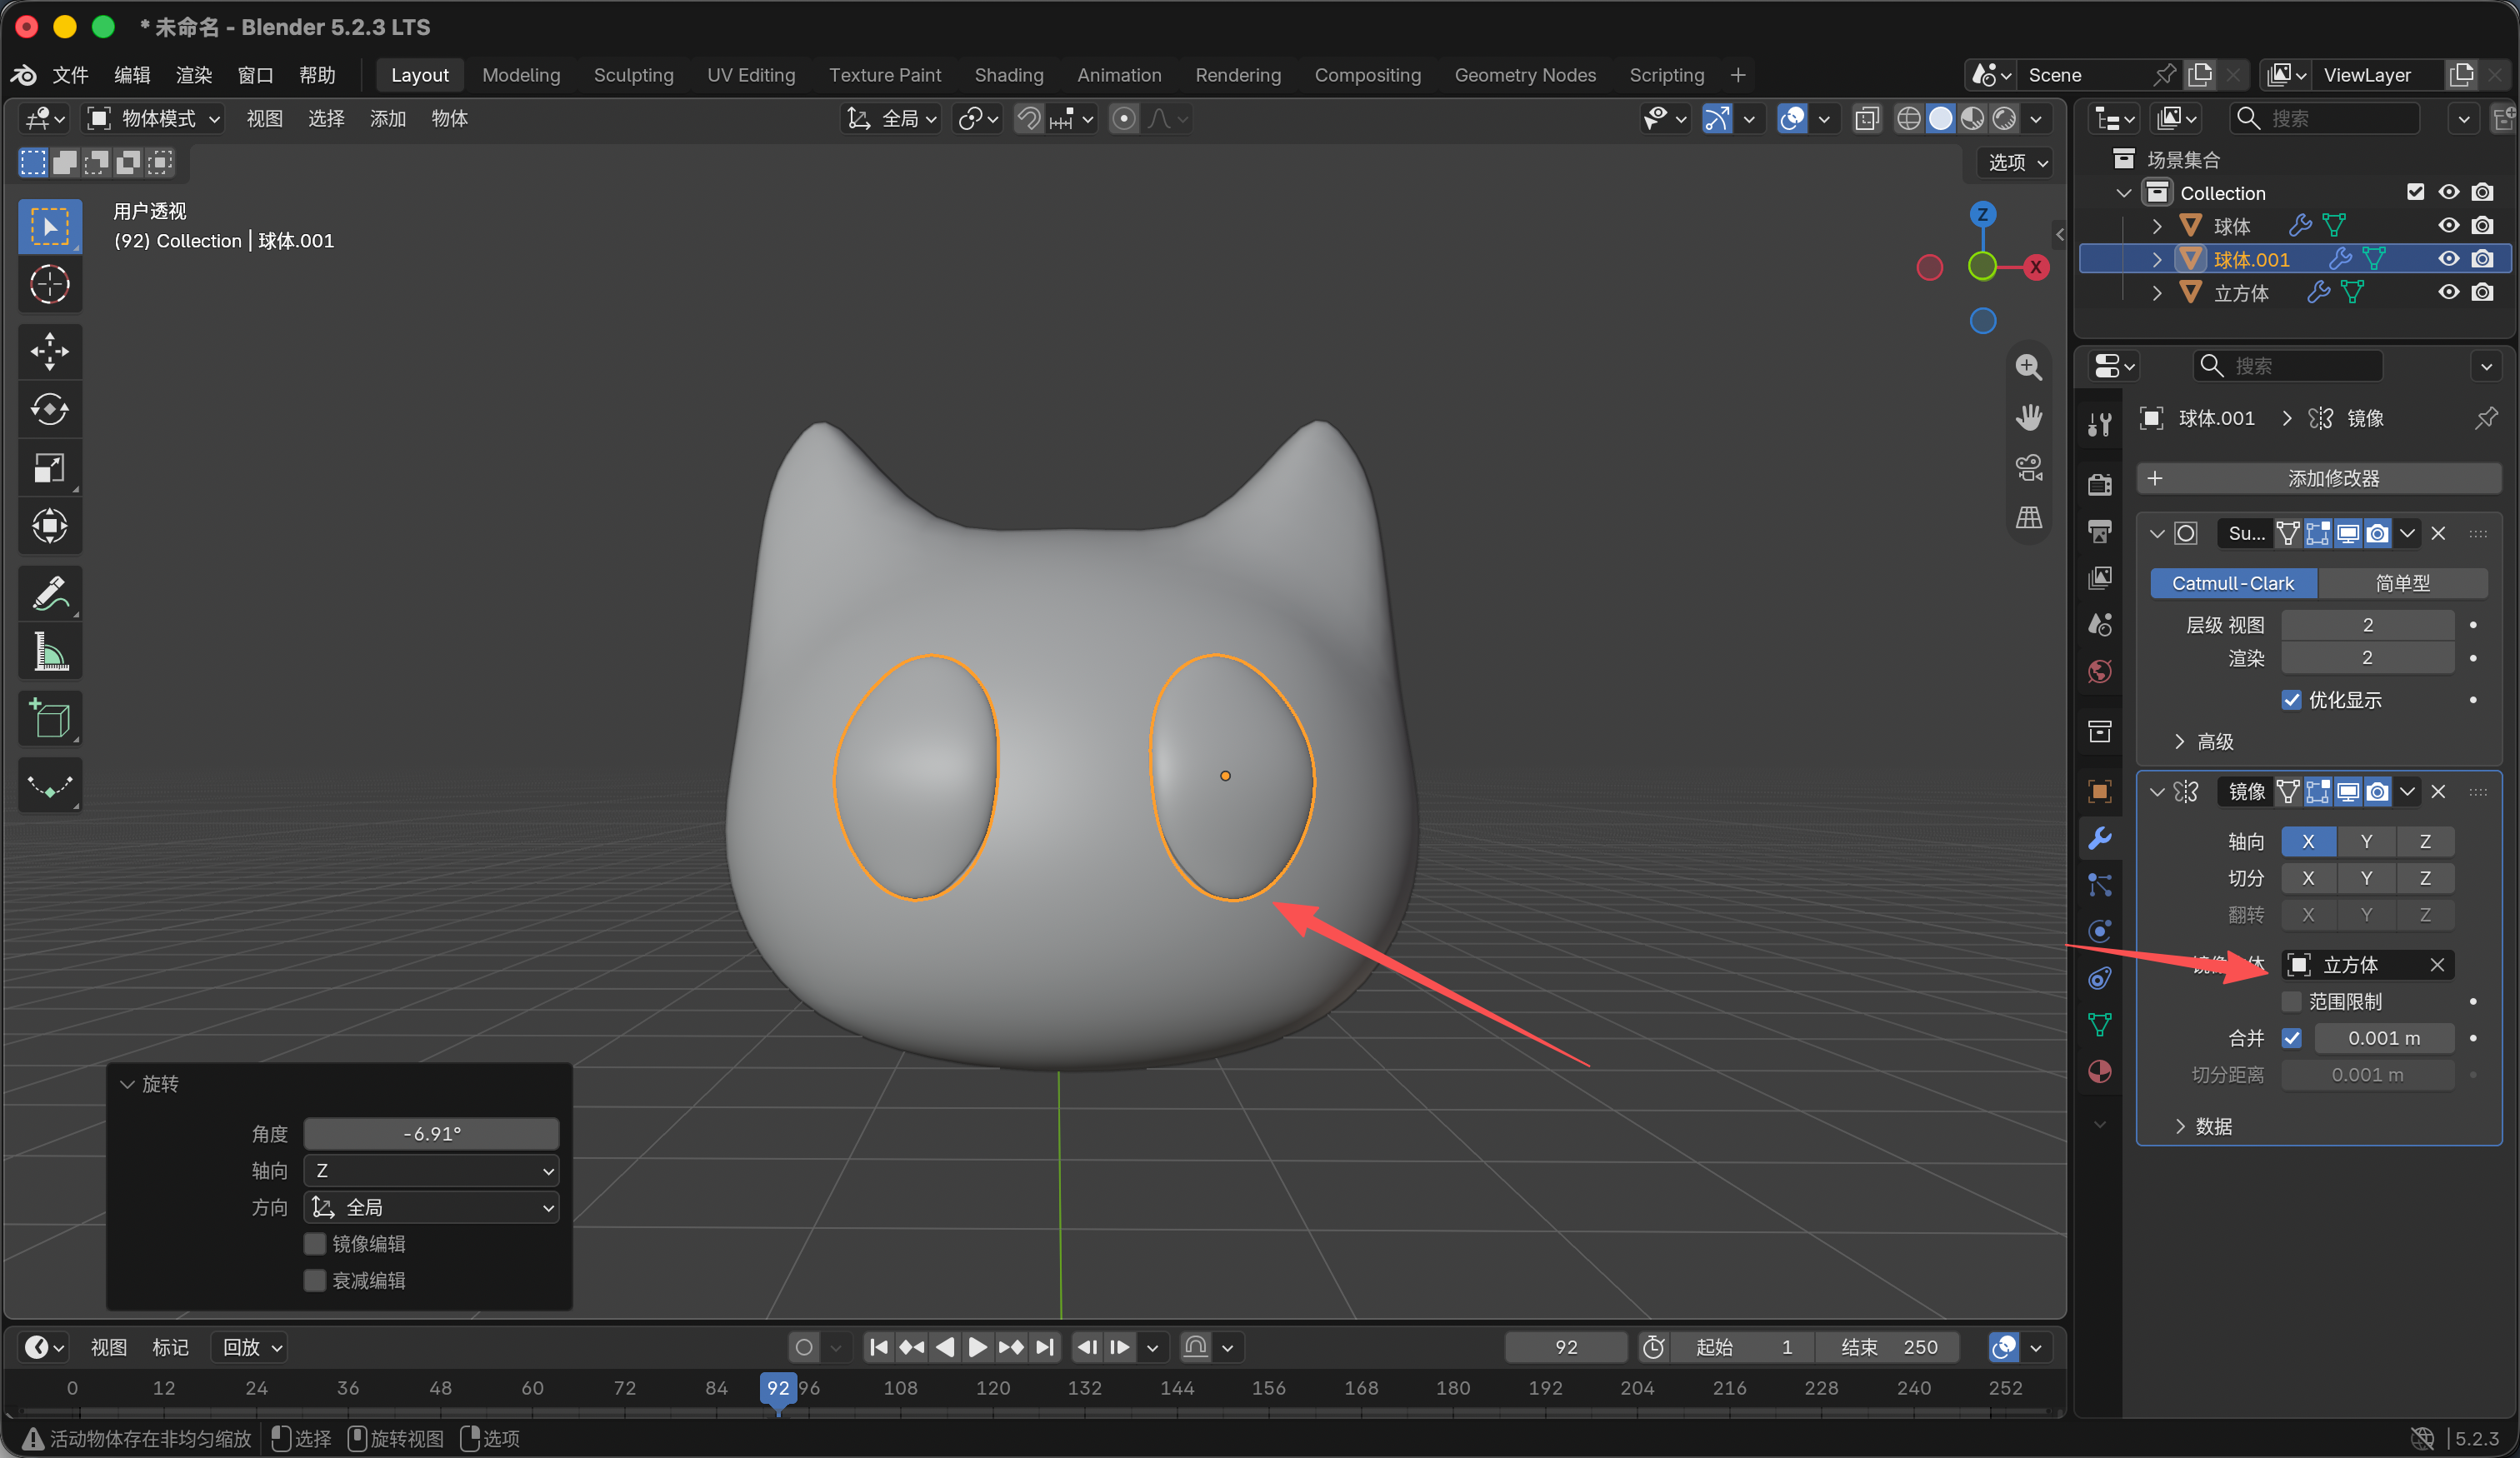The width and height of the screenshot is (2520, 1458).
Task: Hide 立方体 object with eye icon
Action: pos(2448,292)
